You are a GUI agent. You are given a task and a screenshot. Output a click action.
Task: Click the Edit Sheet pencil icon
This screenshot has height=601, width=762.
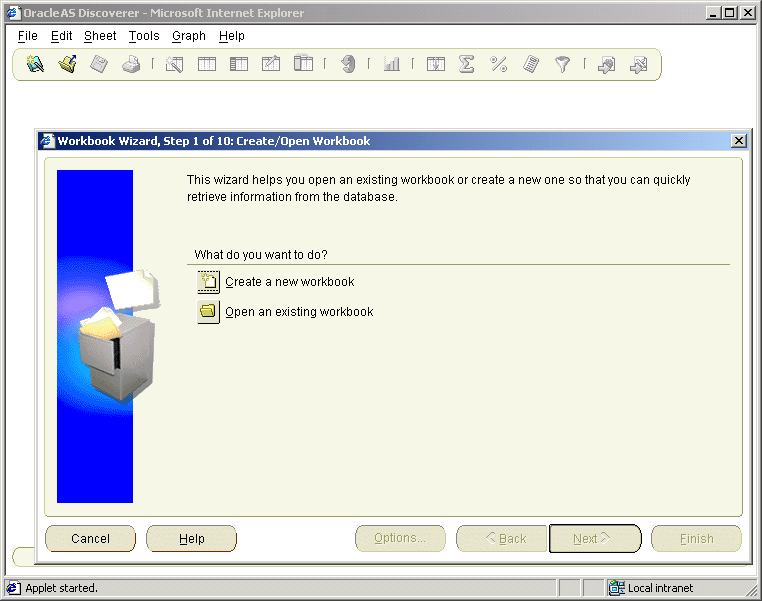(x=271, y=64)
